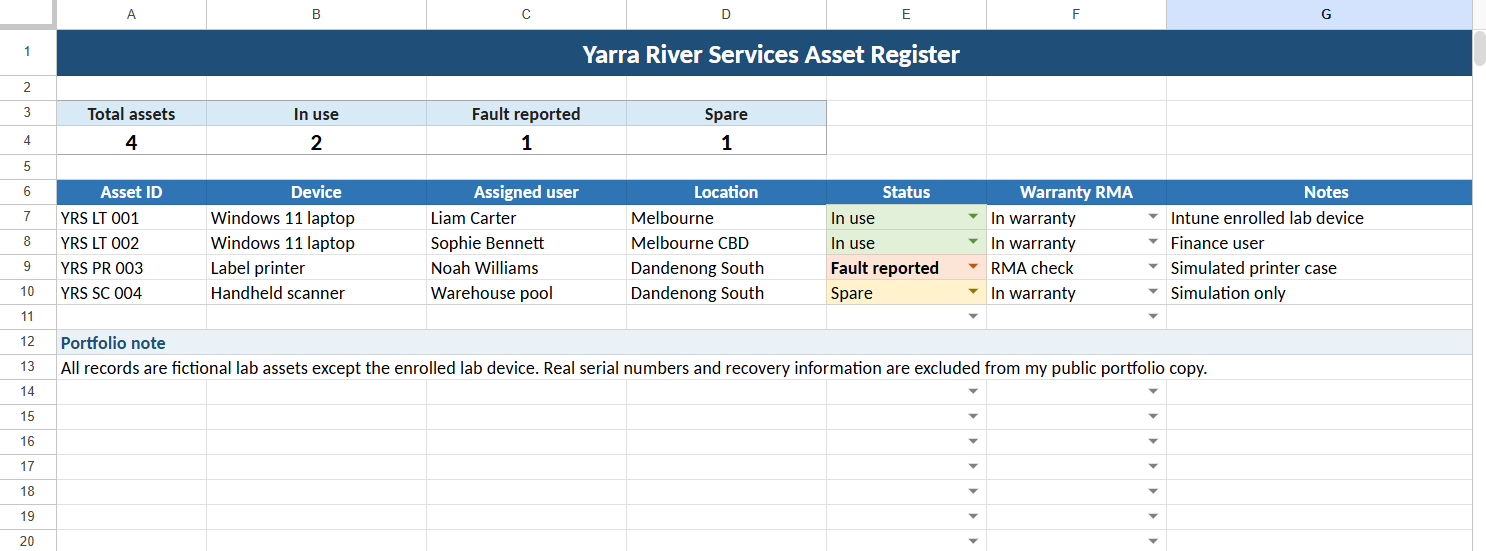Select column C header

pos(527,14)
